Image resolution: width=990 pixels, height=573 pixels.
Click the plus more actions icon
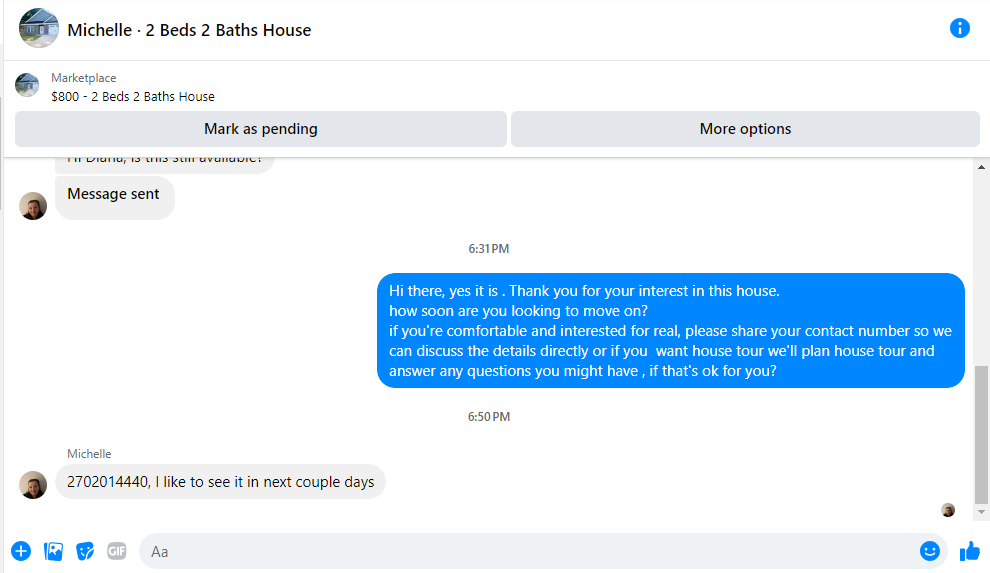[21, 551]
